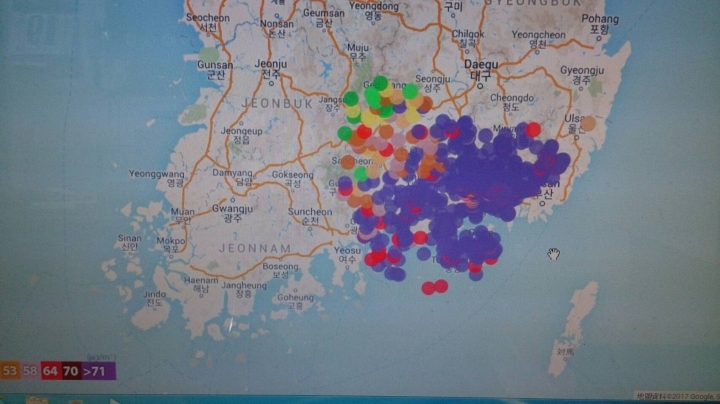Click the Mokpo city label

(170, 245)
